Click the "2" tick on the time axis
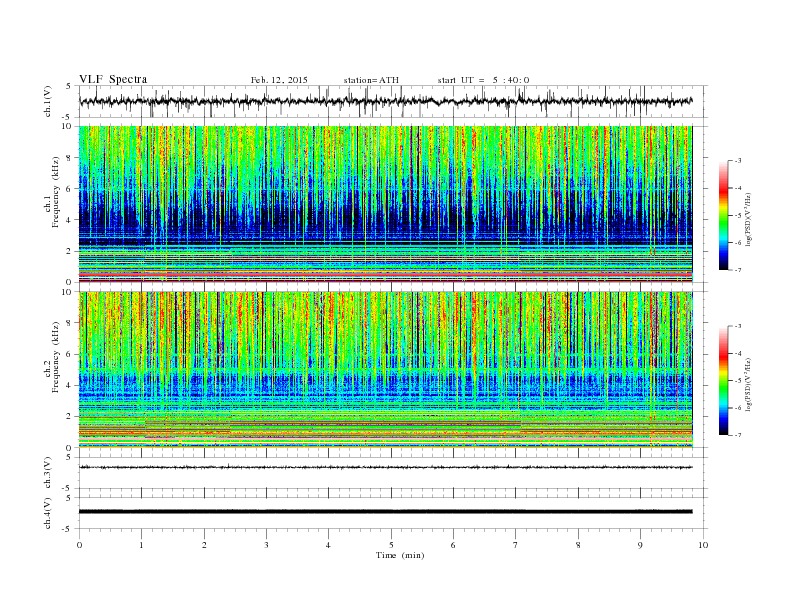This screenshot has width=792, height=612. pos(204,545)
